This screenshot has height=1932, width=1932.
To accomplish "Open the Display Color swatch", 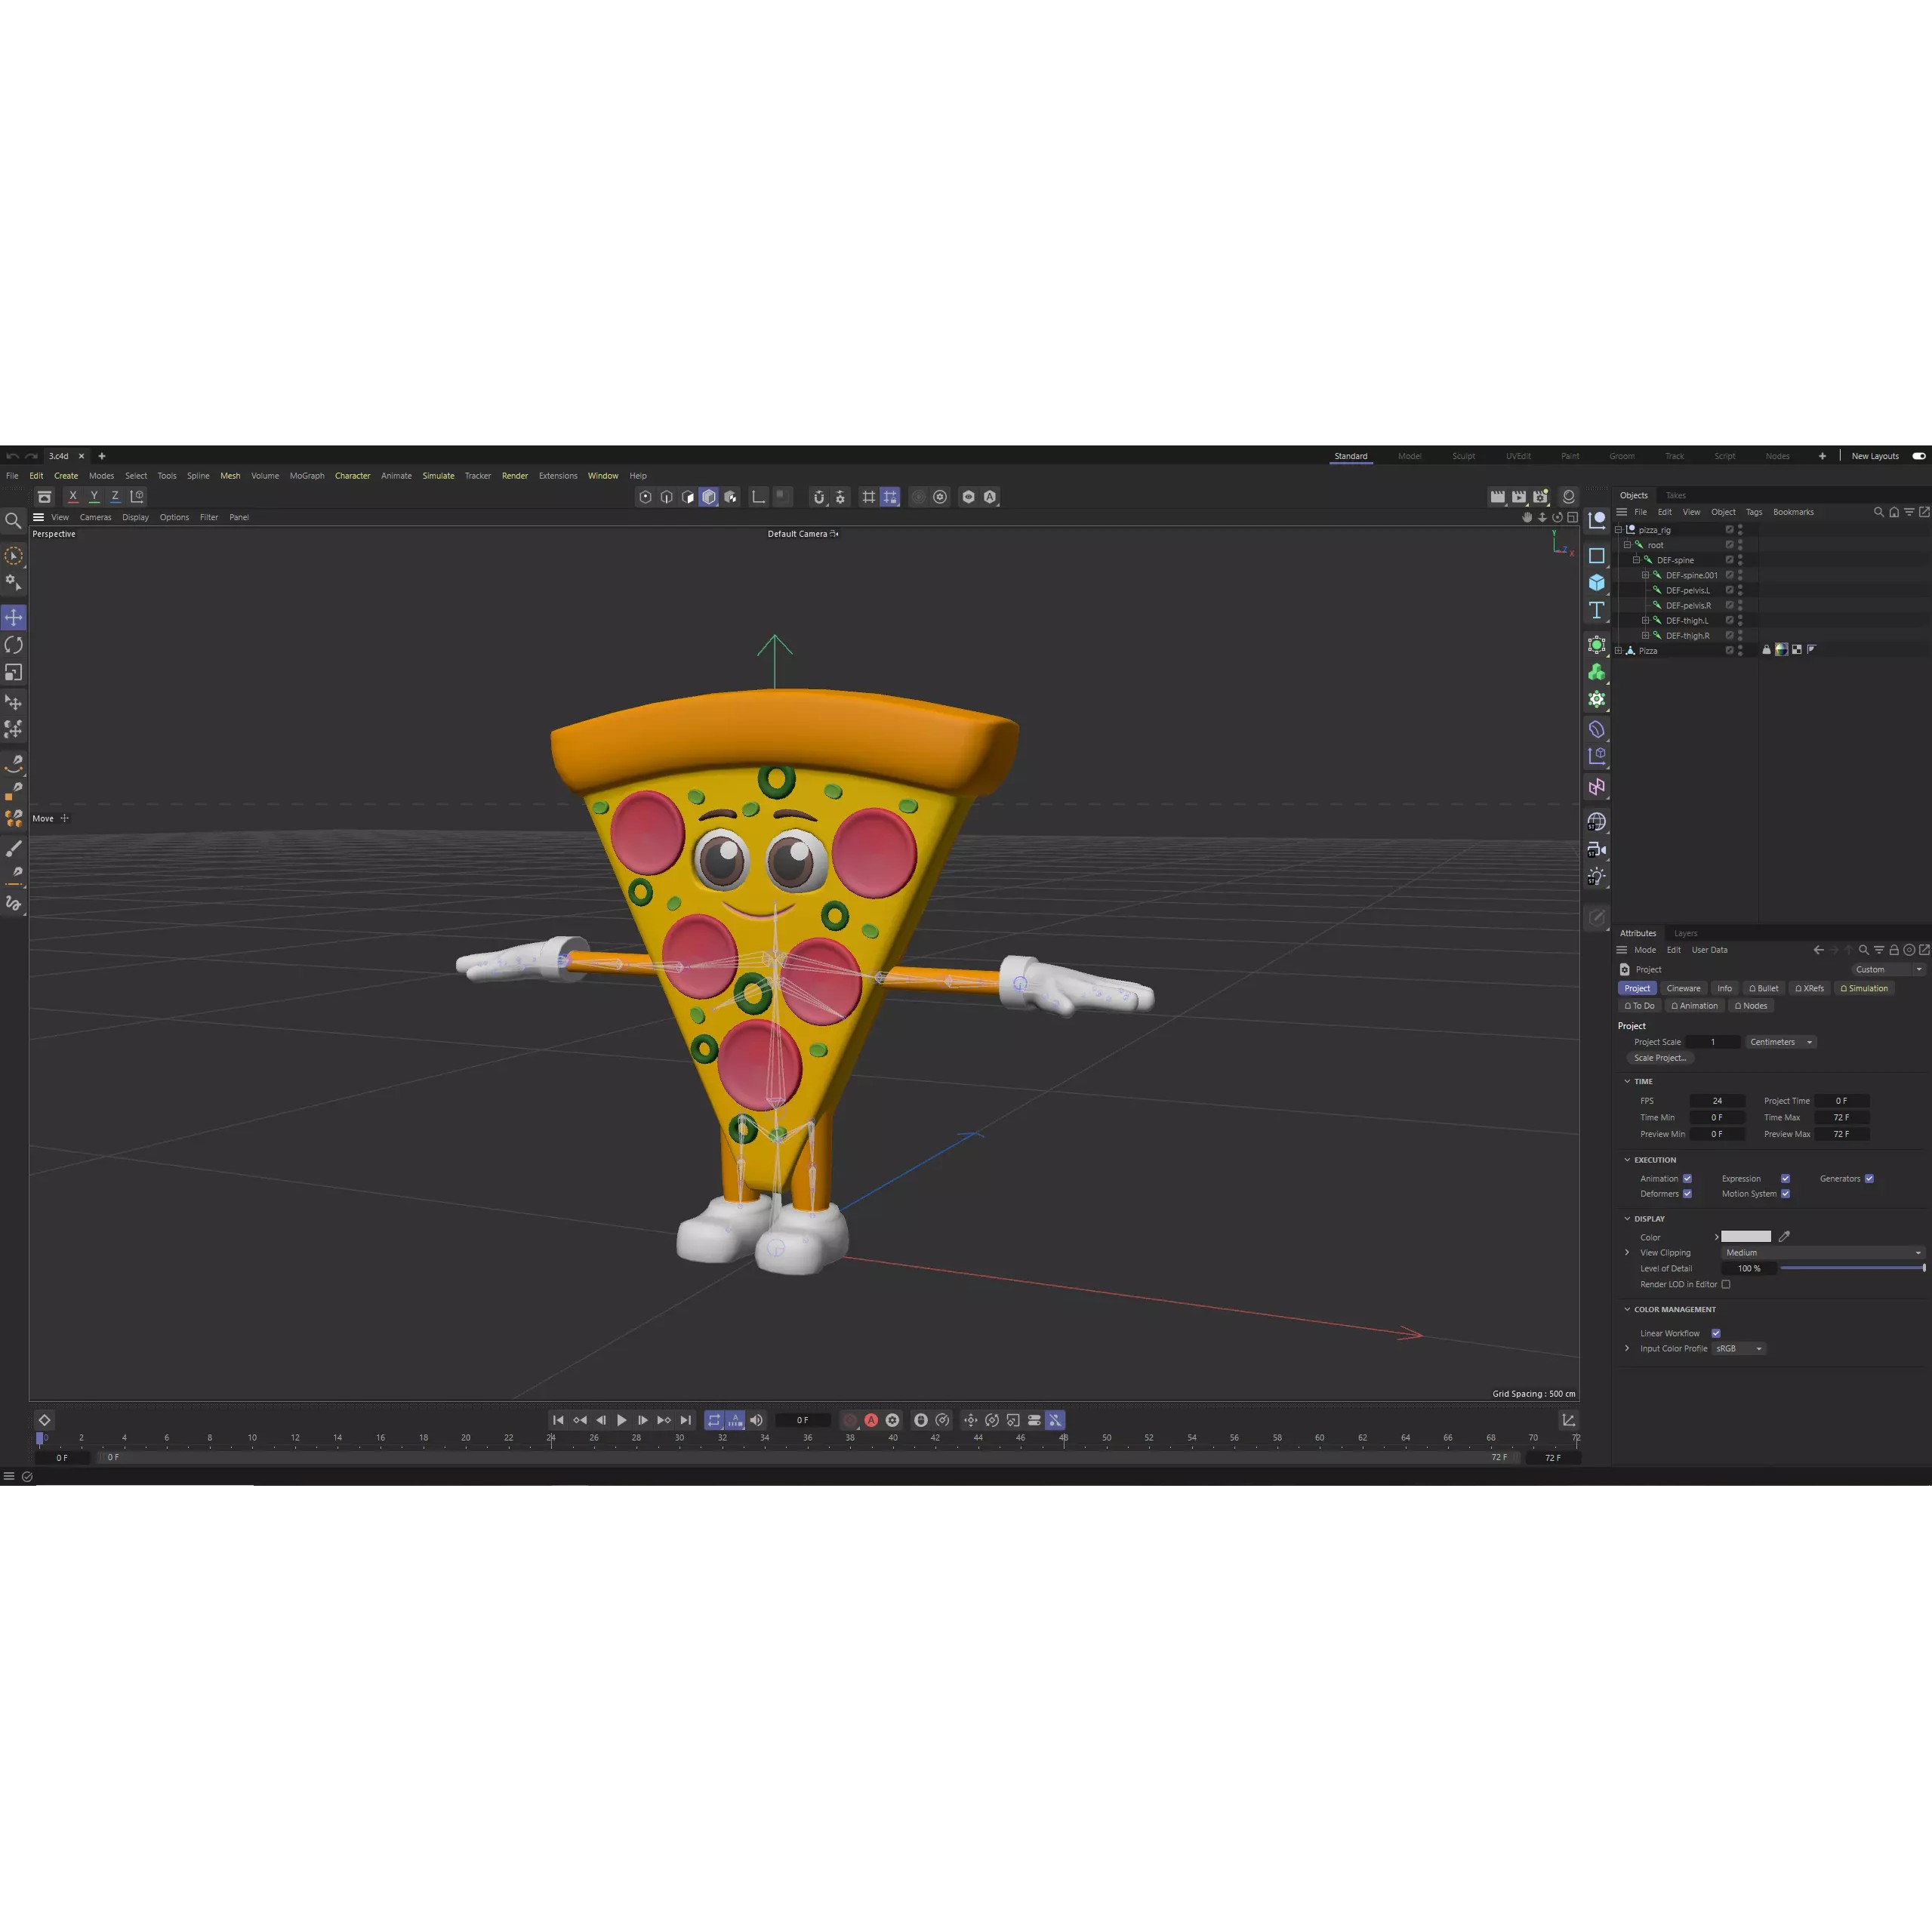I will click(1746, 1238).
